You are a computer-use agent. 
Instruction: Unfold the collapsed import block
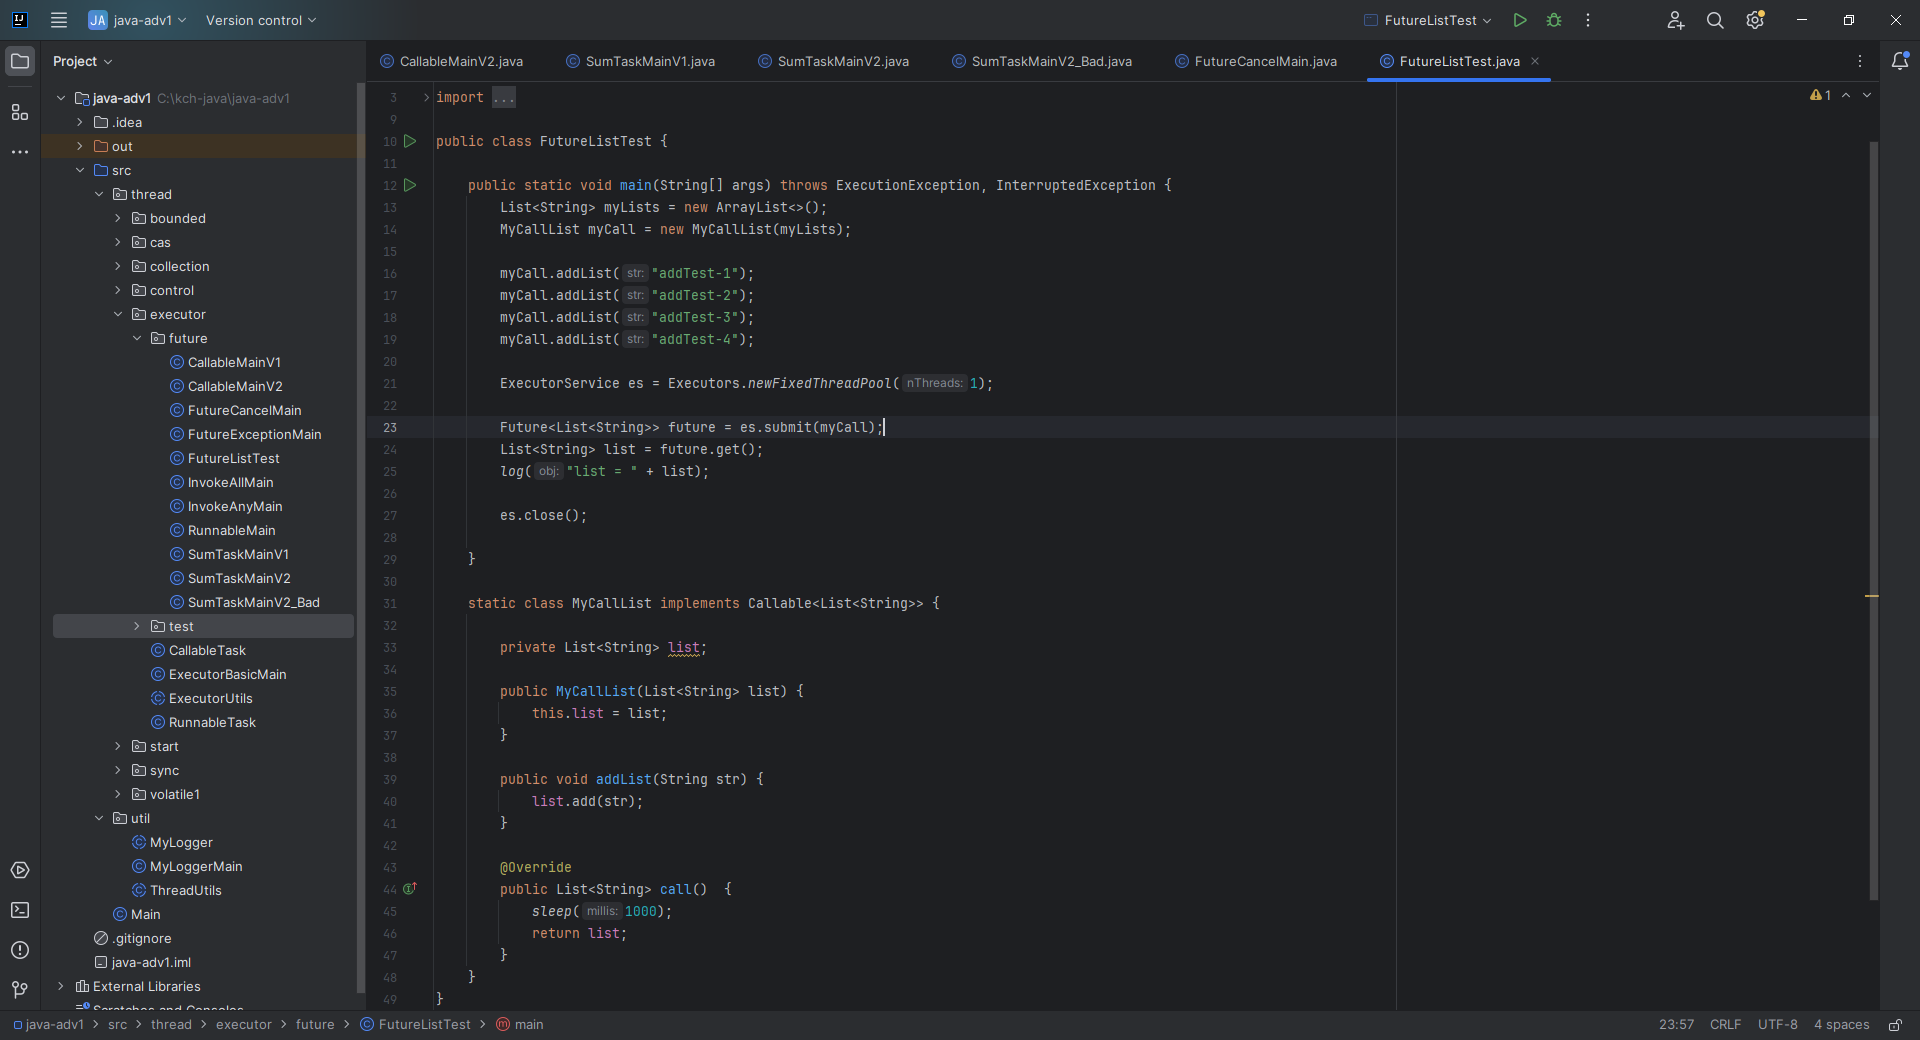click(x=426, y=97)
